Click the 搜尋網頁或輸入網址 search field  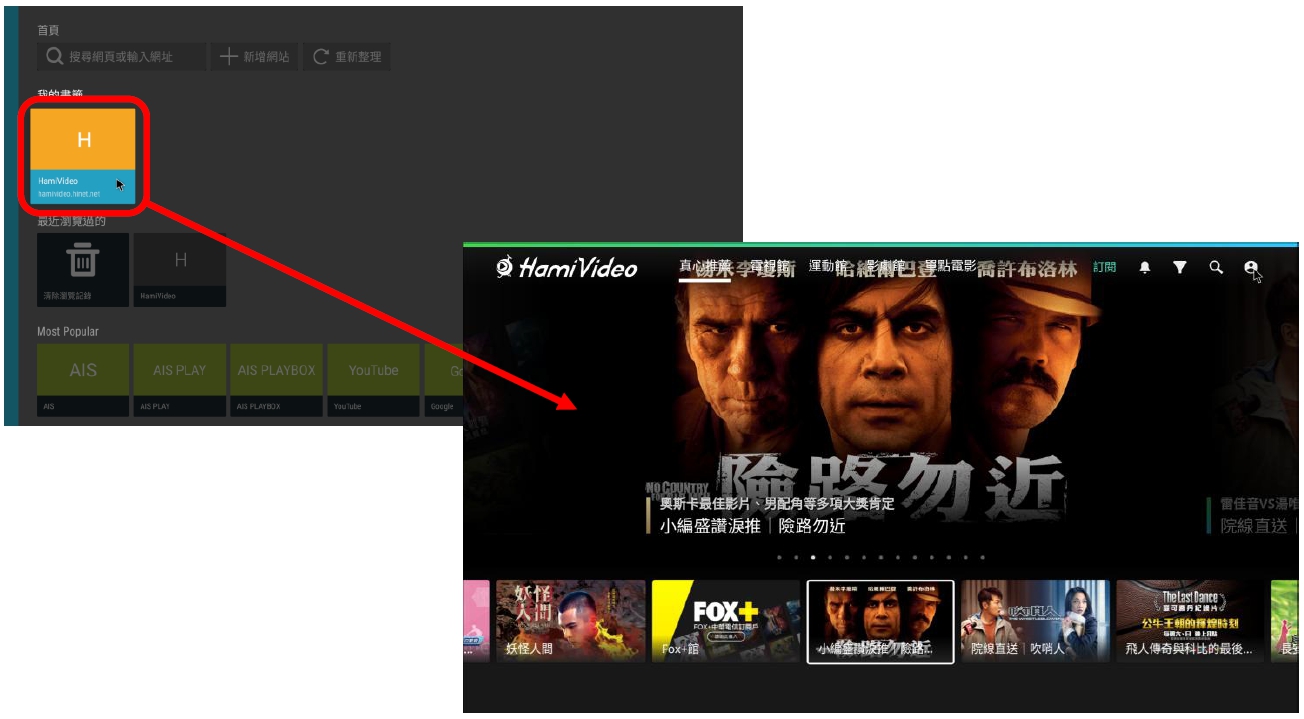coord(121,57)
